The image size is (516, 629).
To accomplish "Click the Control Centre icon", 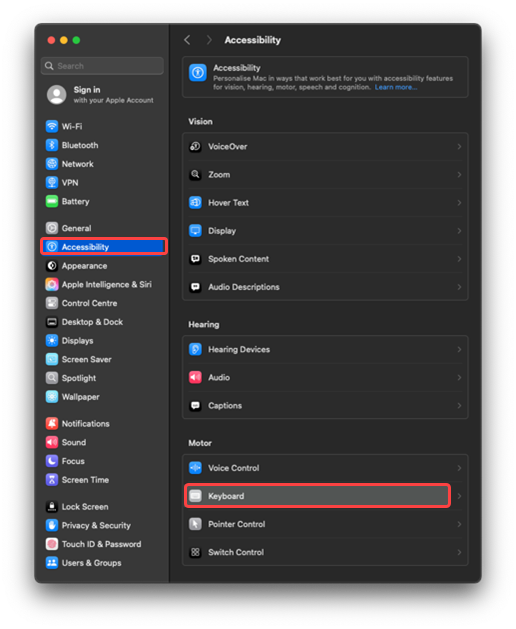I will [52, 303].
